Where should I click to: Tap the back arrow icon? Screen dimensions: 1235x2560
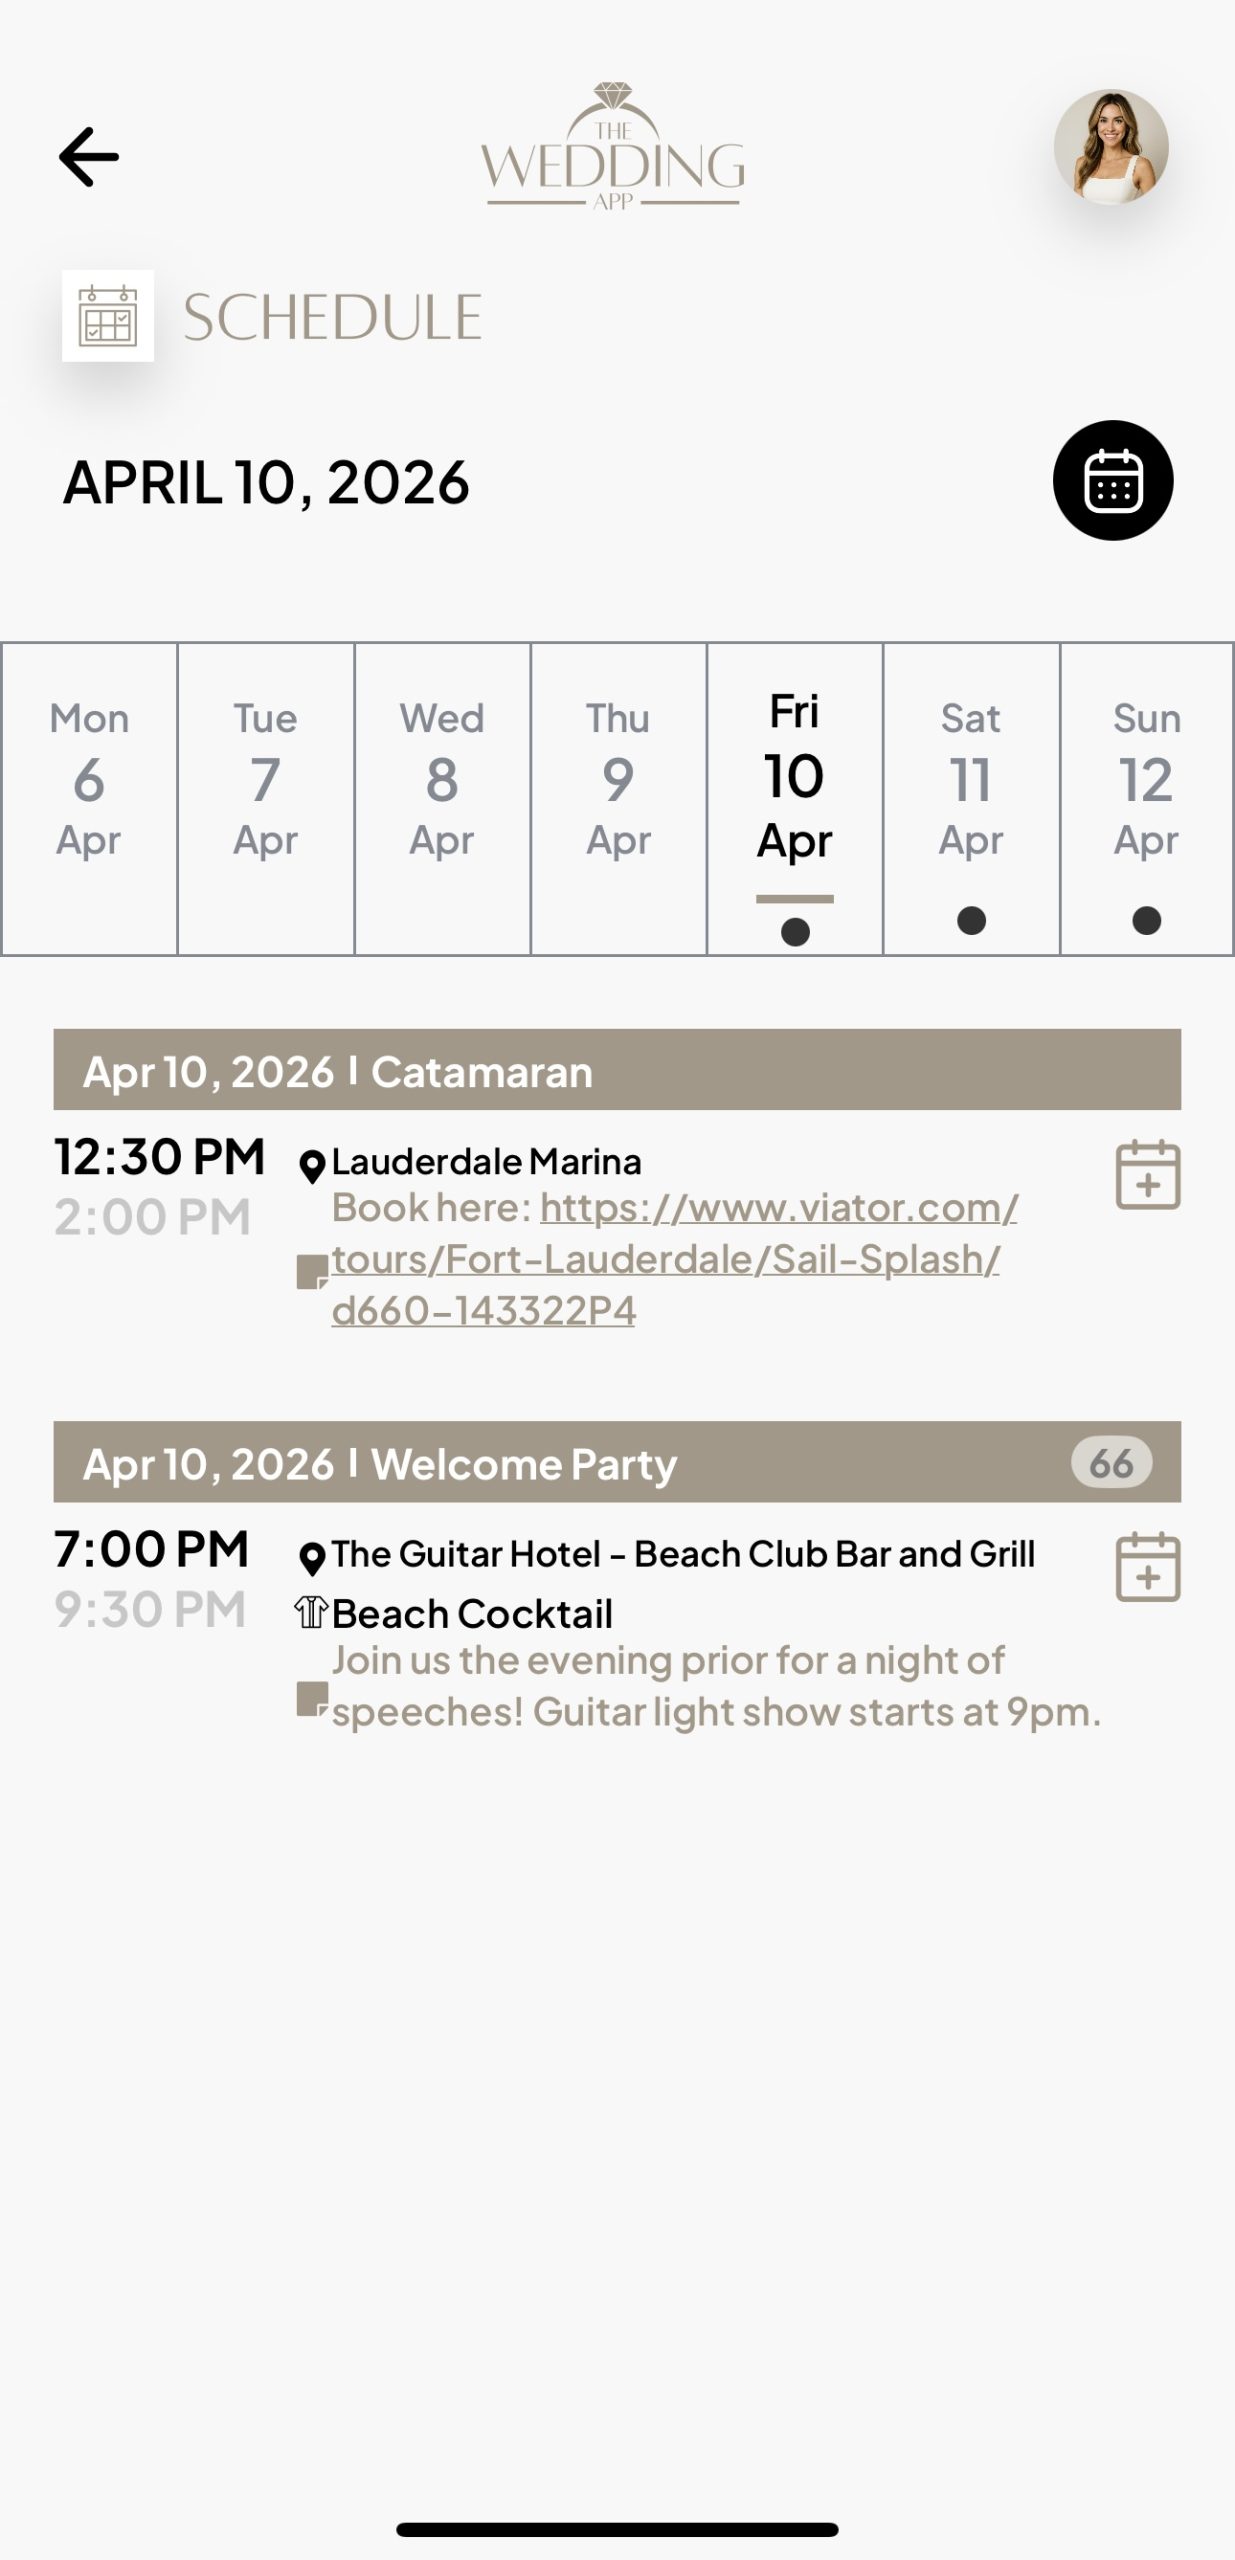point(89,157)
